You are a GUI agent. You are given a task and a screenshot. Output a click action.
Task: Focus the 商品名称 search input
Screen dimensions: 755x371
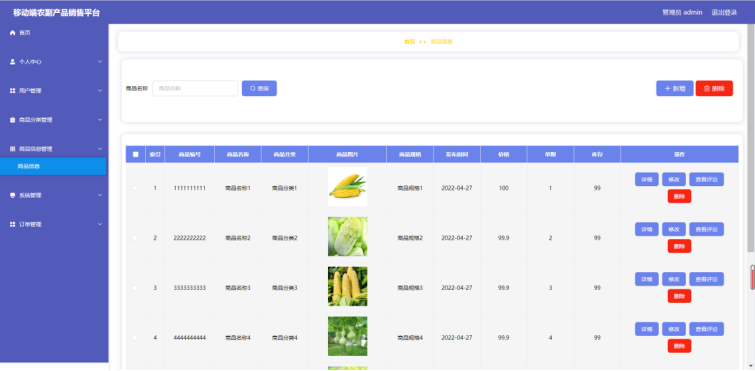195,89
